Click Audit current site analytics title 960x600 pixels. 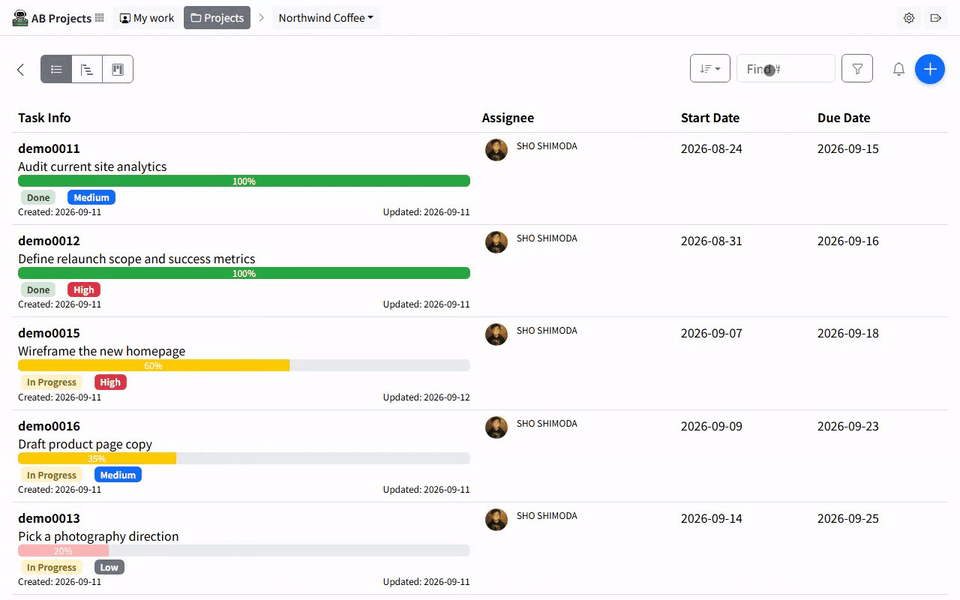[x=92, y=167]
